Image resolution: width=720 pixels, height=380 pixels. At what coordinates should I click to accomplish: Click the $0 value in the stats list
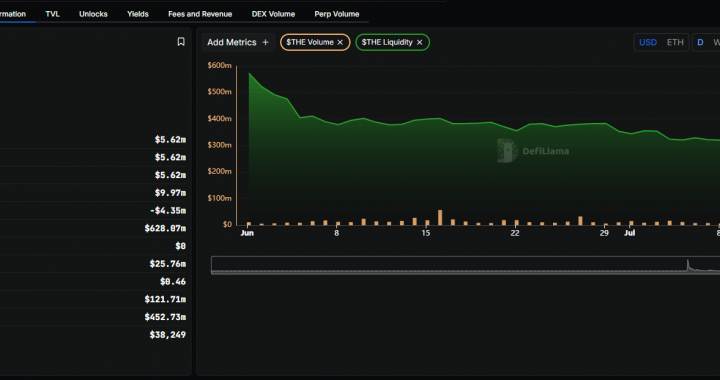180,246
